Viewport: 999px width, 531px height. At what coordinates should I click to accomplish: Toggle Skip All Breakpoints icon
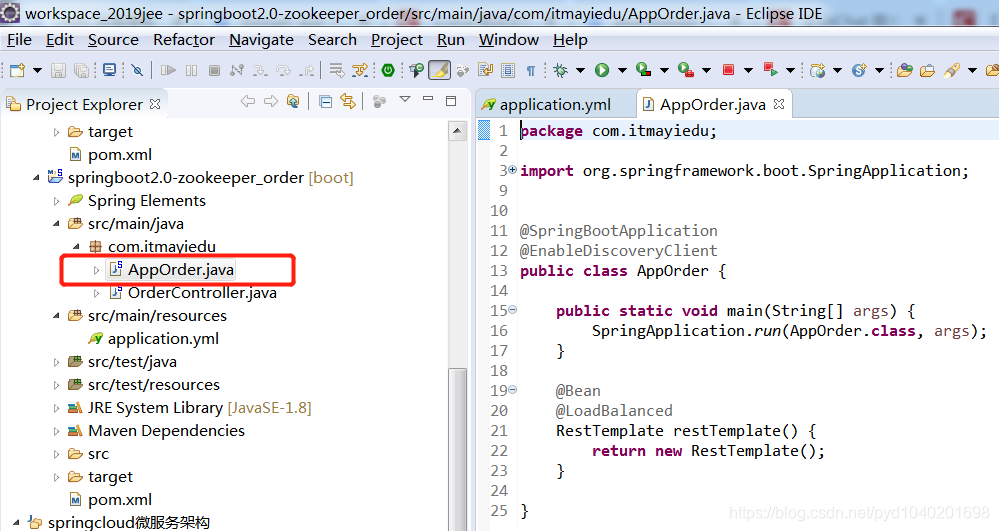[x=137, y=70]
